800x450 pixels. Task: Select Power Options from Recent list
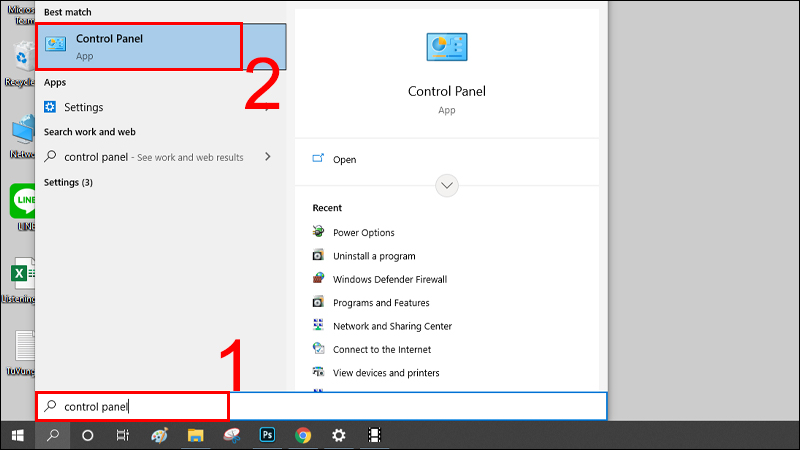[x=363, y=232]
